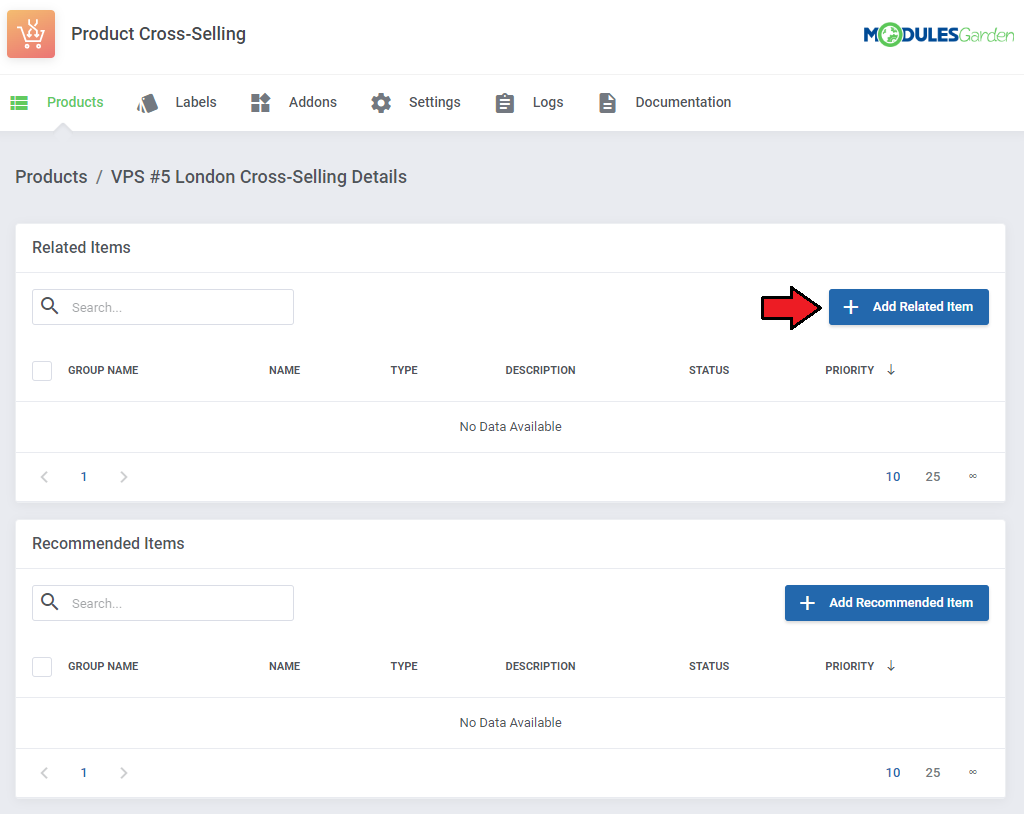The height and width of the screenshot is (814, 1024).
Task: Sort Related Items by NAME column
Action: pyautogui.click(x=285, y=370)
